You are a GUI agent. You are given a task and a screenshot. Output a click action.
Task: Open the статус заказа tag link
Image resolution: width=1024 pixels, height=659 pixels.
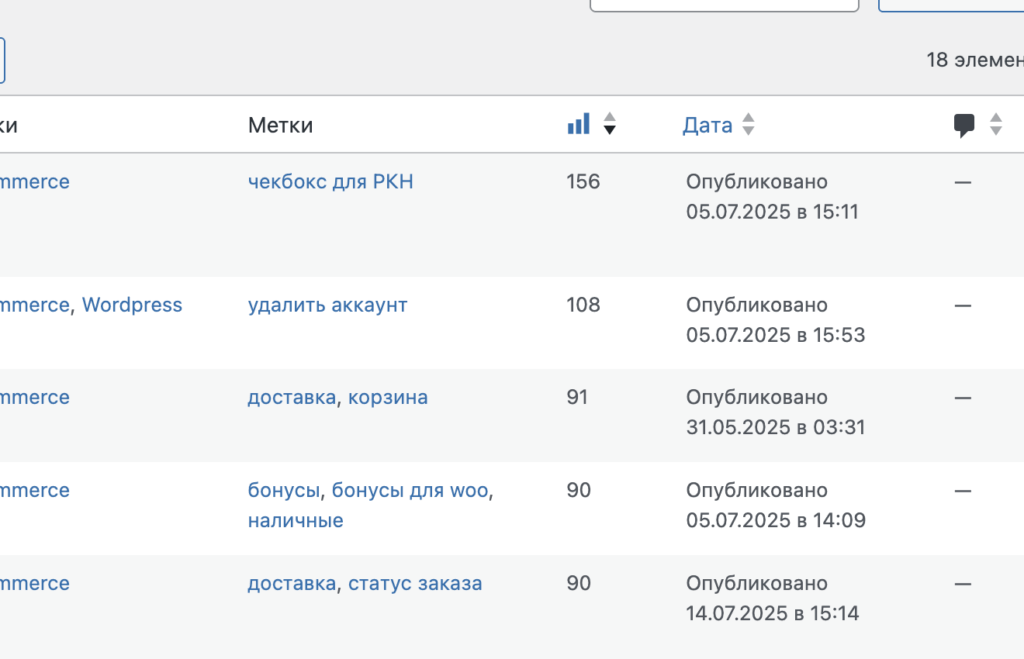tap(415, 583)
